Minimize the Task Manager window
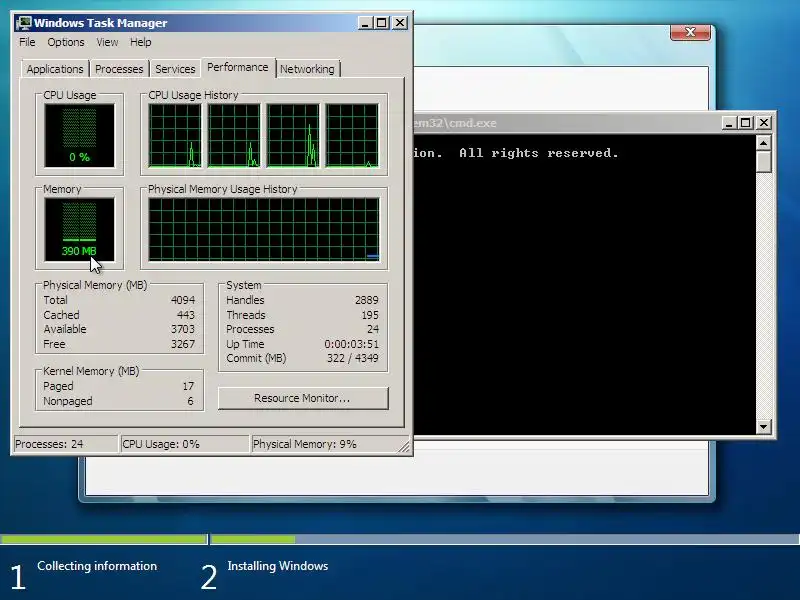The width and height of the screenshot is (800, 600). (365, 23)
